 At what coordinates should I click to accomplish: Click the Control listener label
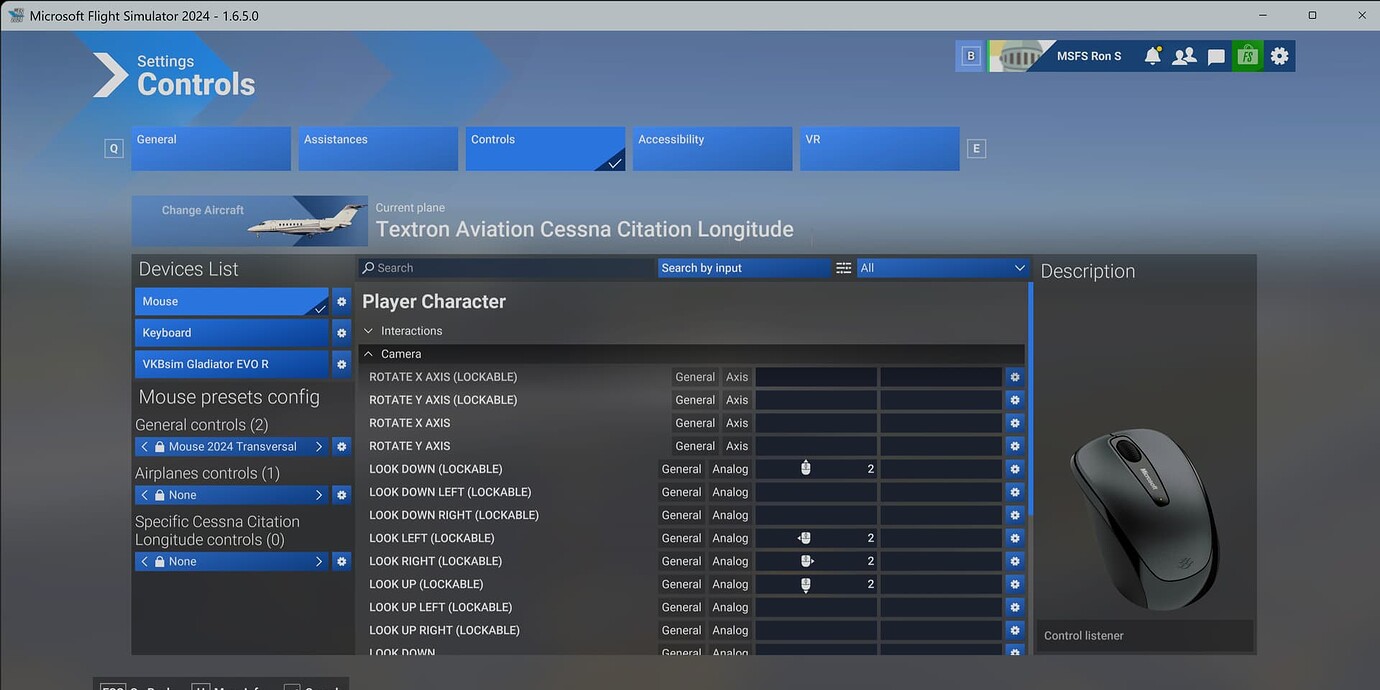click(1084, 636)
